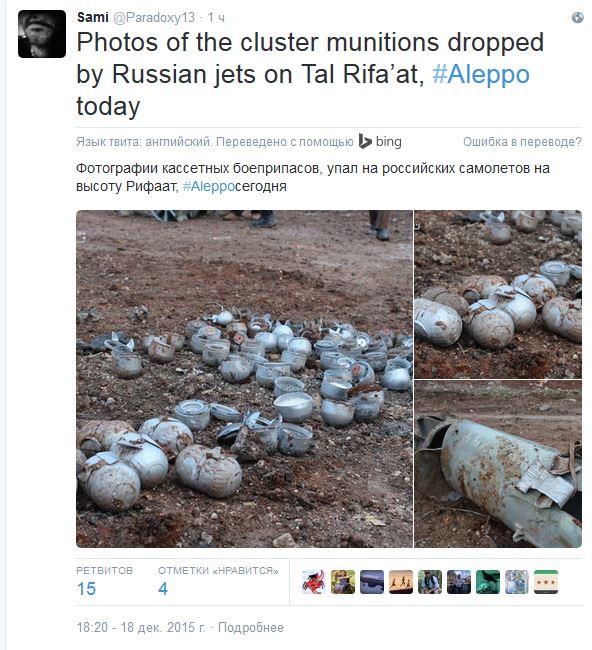Image resolution: width=592 pixels, height=650 pixels.
Task: Open the top-right submunitions close-up photo
Action: tap(498, 294)
